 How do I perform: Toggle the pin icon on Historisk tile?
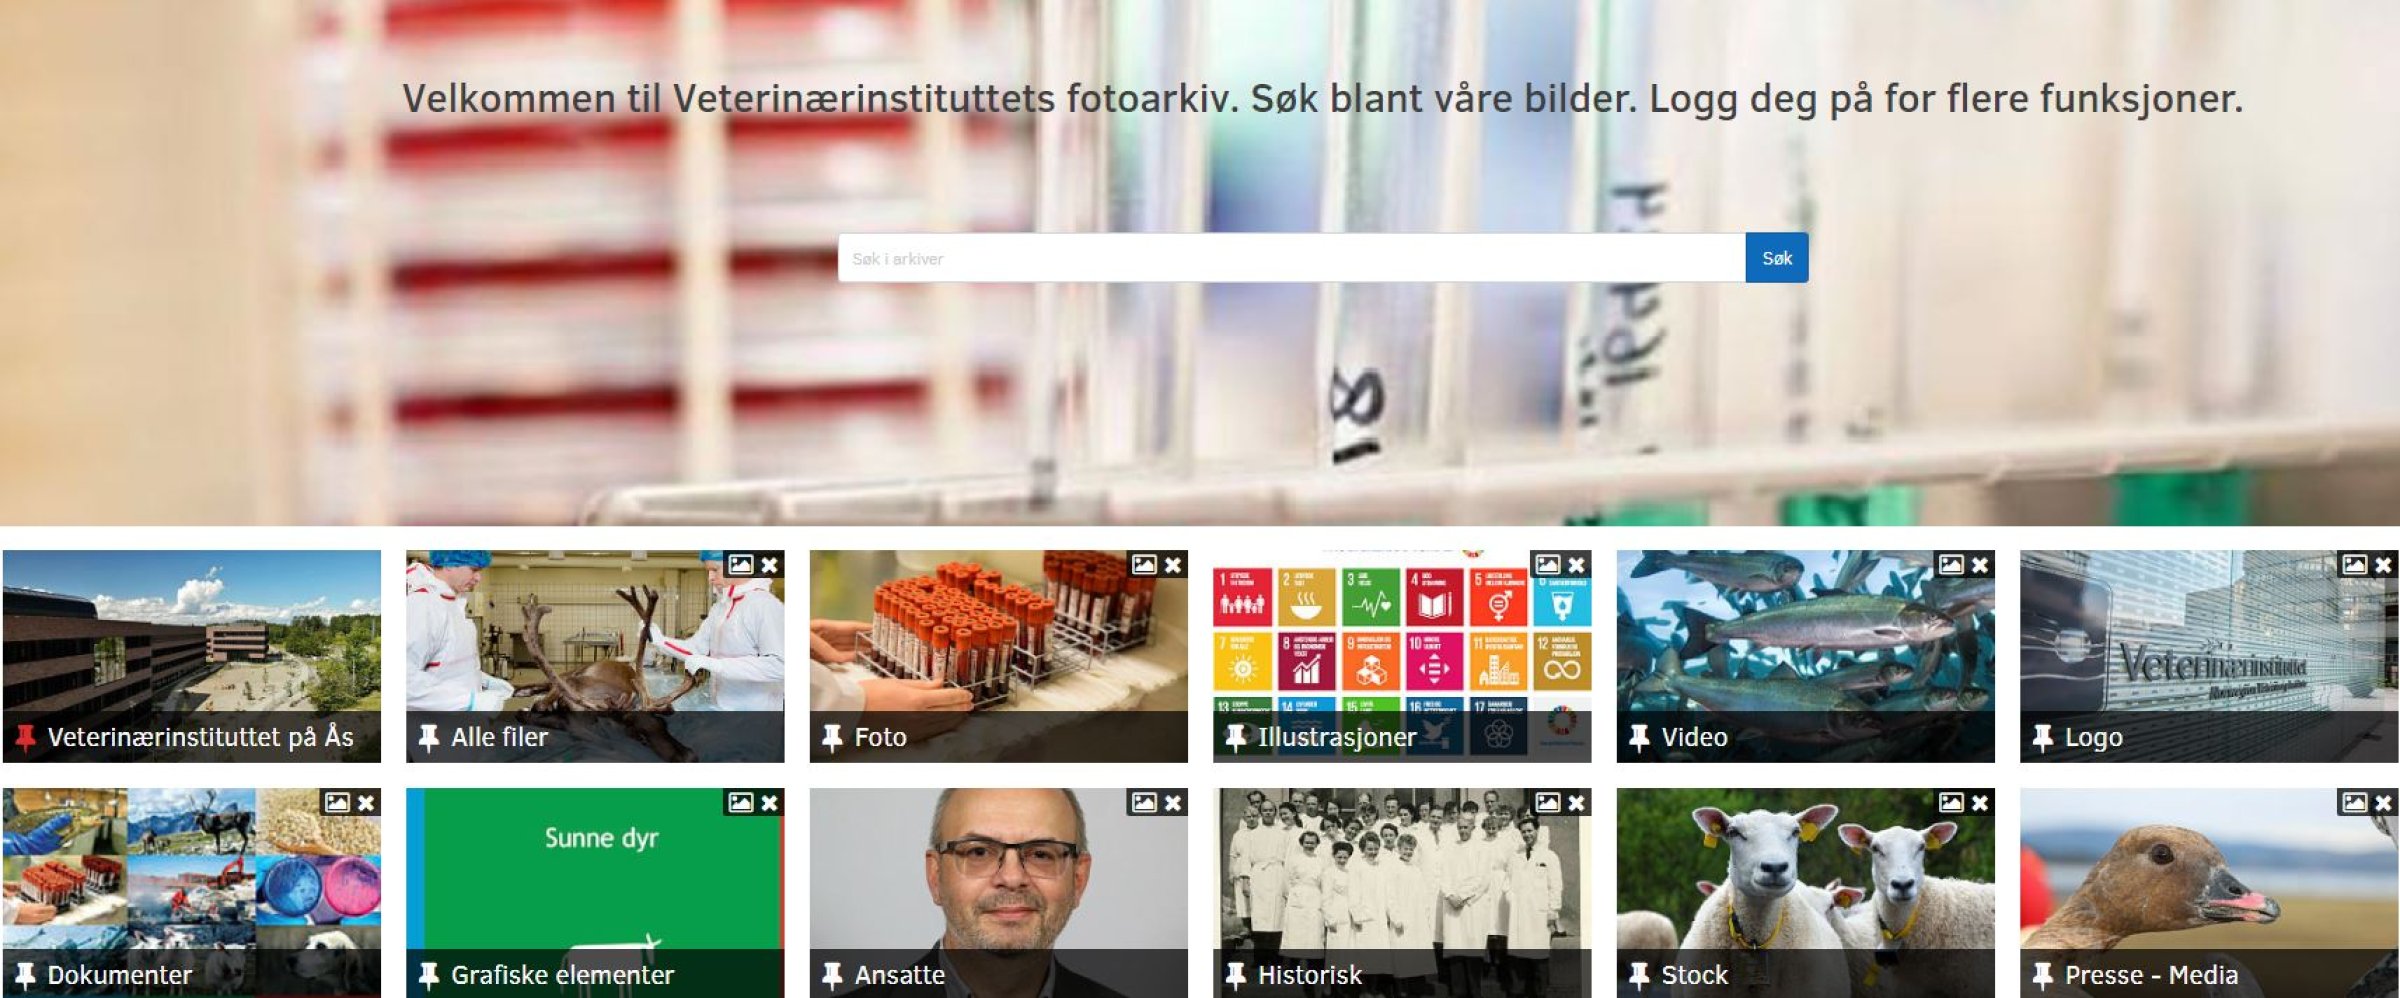click(1236, 976)
